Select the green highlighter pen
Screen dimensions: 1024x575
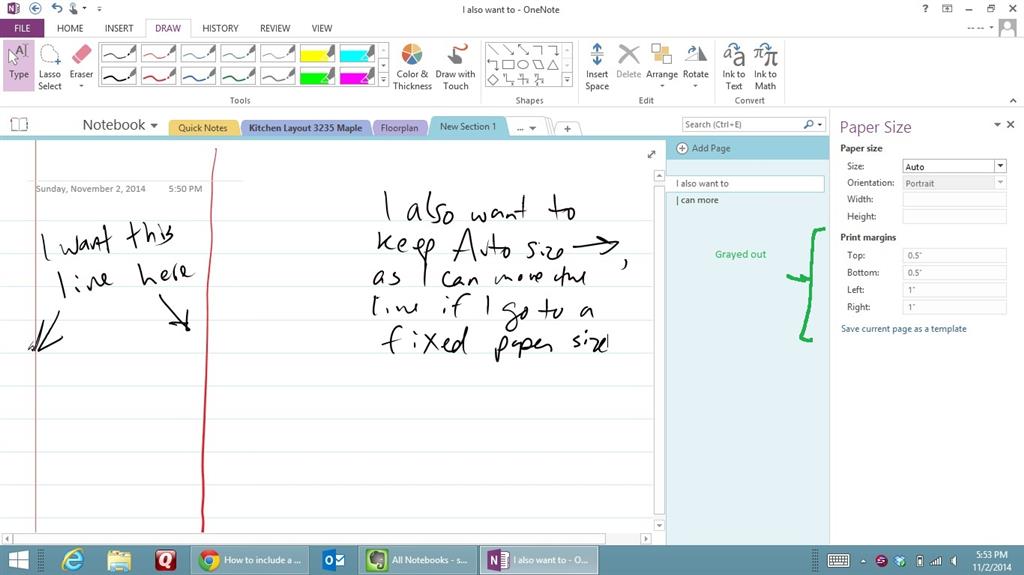coord(317,76)
